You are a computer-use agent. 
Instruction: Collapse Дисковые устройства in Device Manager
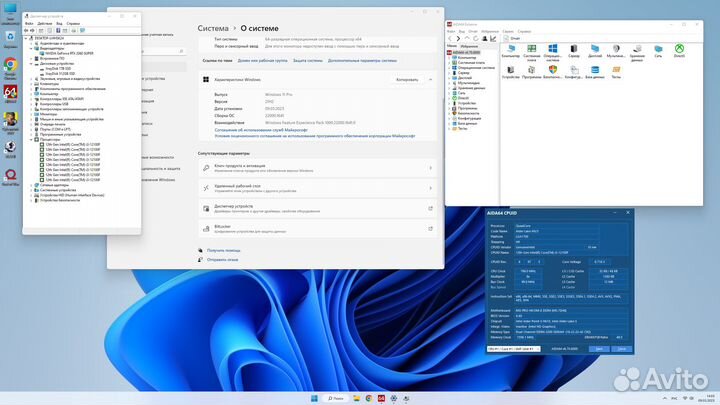(31, 63)
